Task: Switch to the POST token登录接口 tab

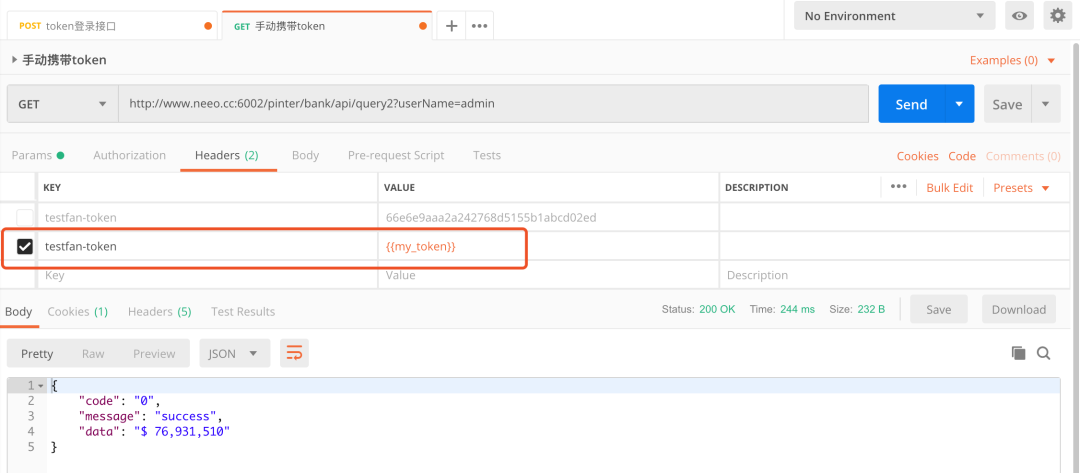Action: tap(114, 26)
